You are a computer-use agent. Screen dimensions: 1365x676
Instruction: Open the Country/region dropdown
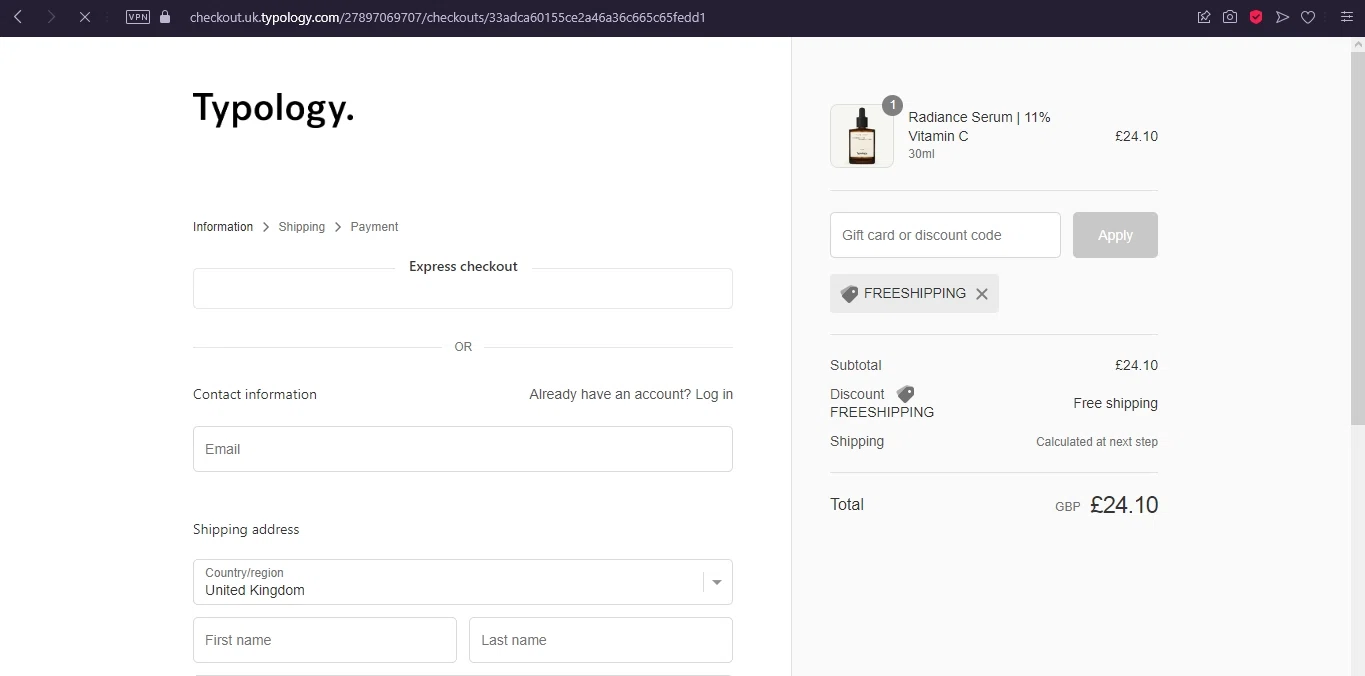click(x=463, y=582)
